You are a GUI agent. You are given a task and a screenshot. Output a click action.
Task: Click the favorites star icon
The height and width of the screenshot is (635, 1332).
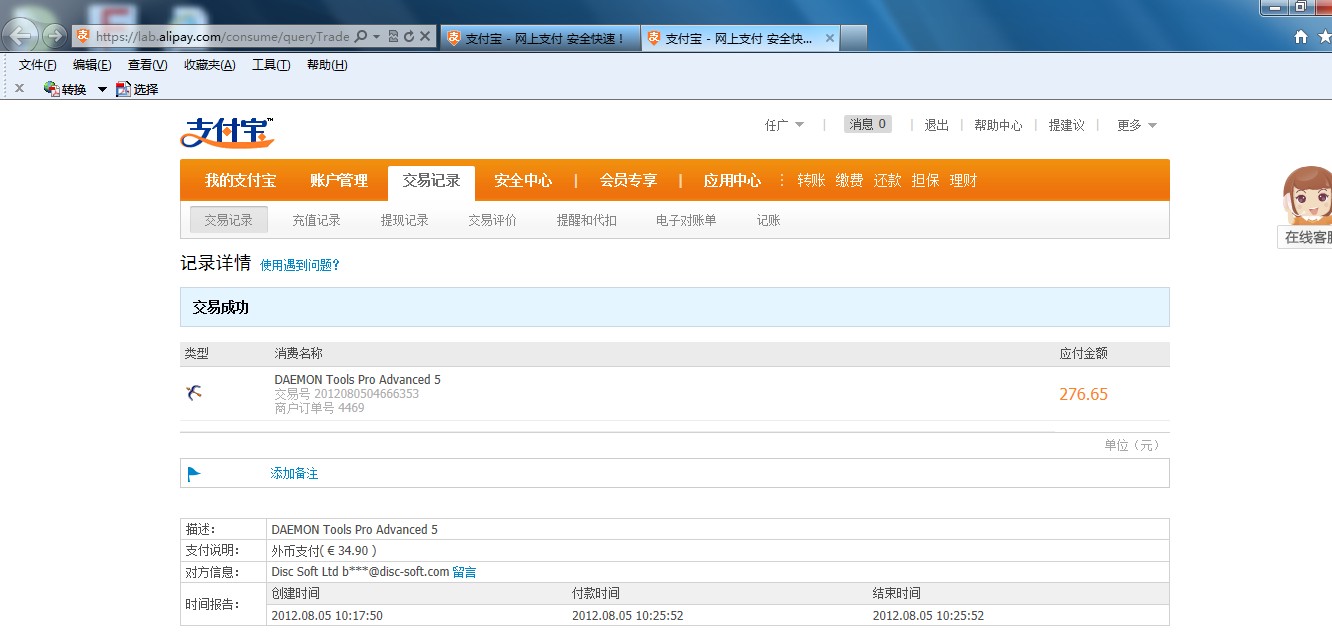coord(1325,37)
